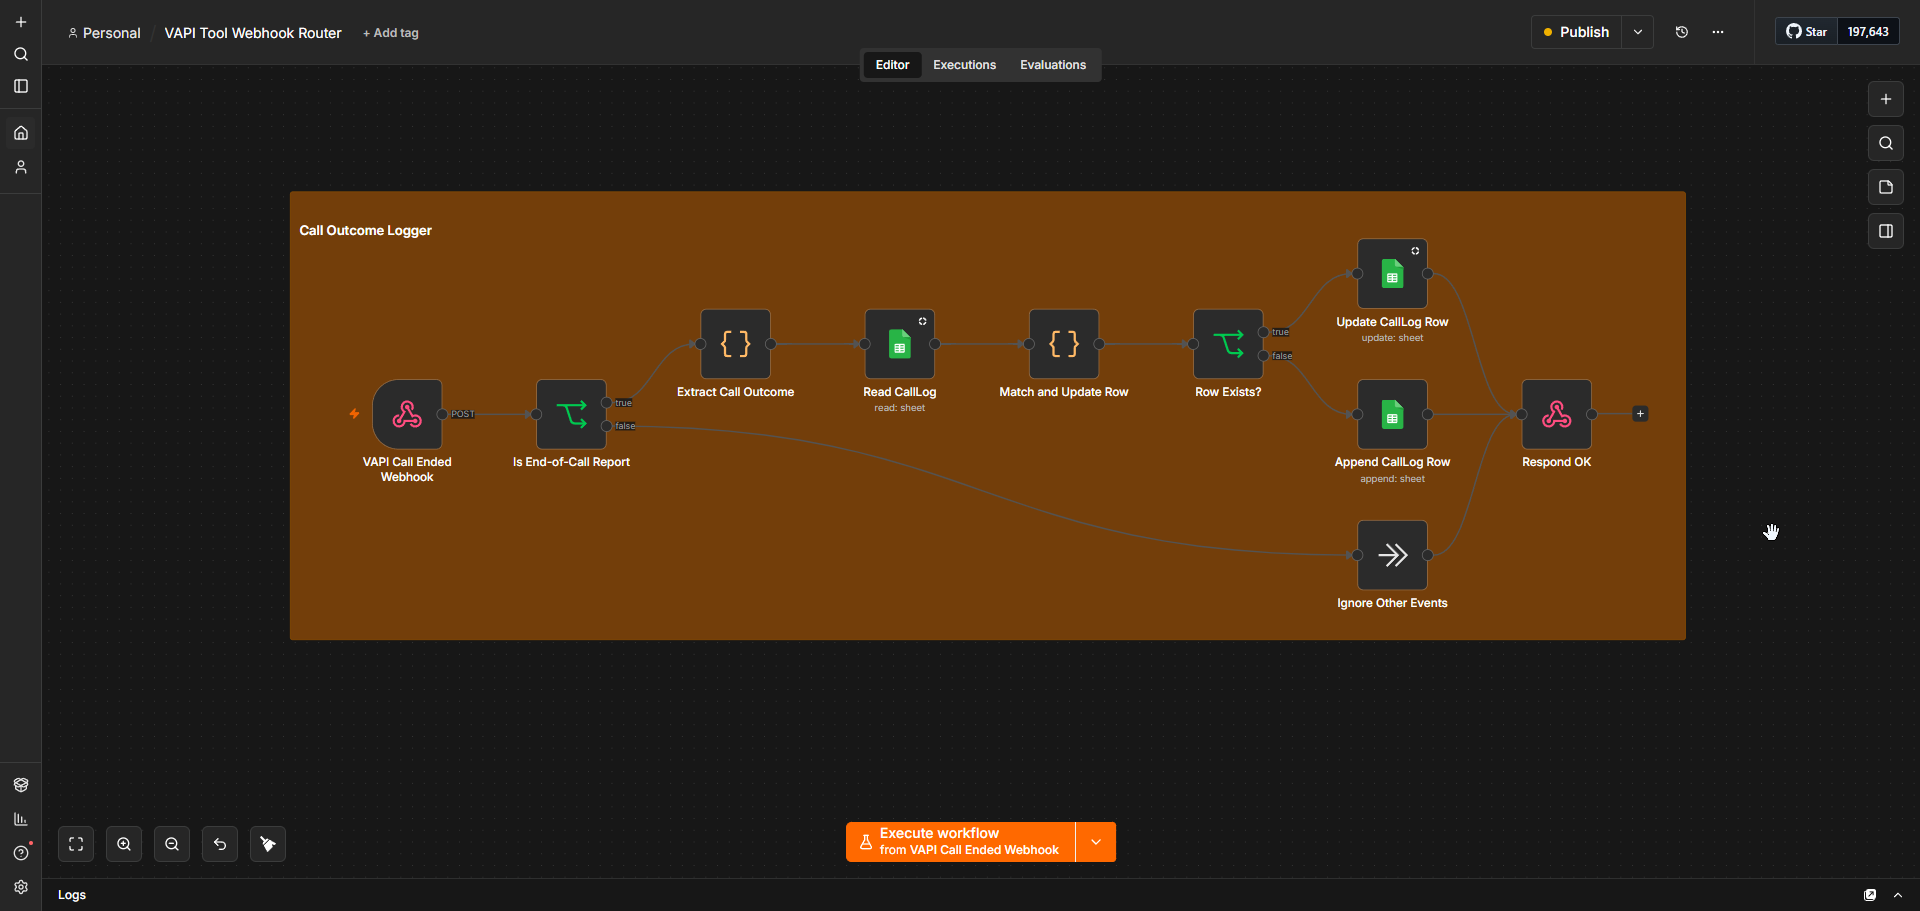Click the Publish button
This screenshot has height=911, width=1920.
tap(1577, 32)
